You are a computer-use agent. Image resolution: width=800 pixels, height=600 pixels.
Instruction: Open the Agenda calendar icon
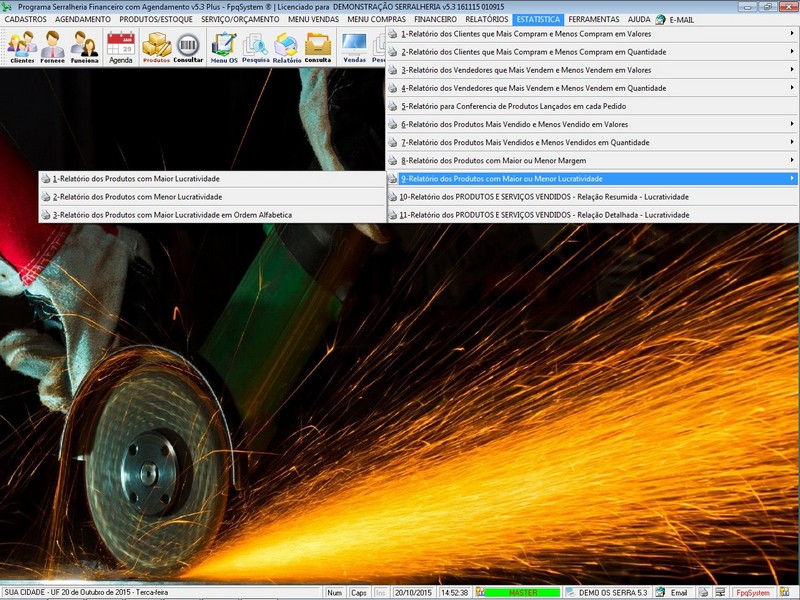120,46
